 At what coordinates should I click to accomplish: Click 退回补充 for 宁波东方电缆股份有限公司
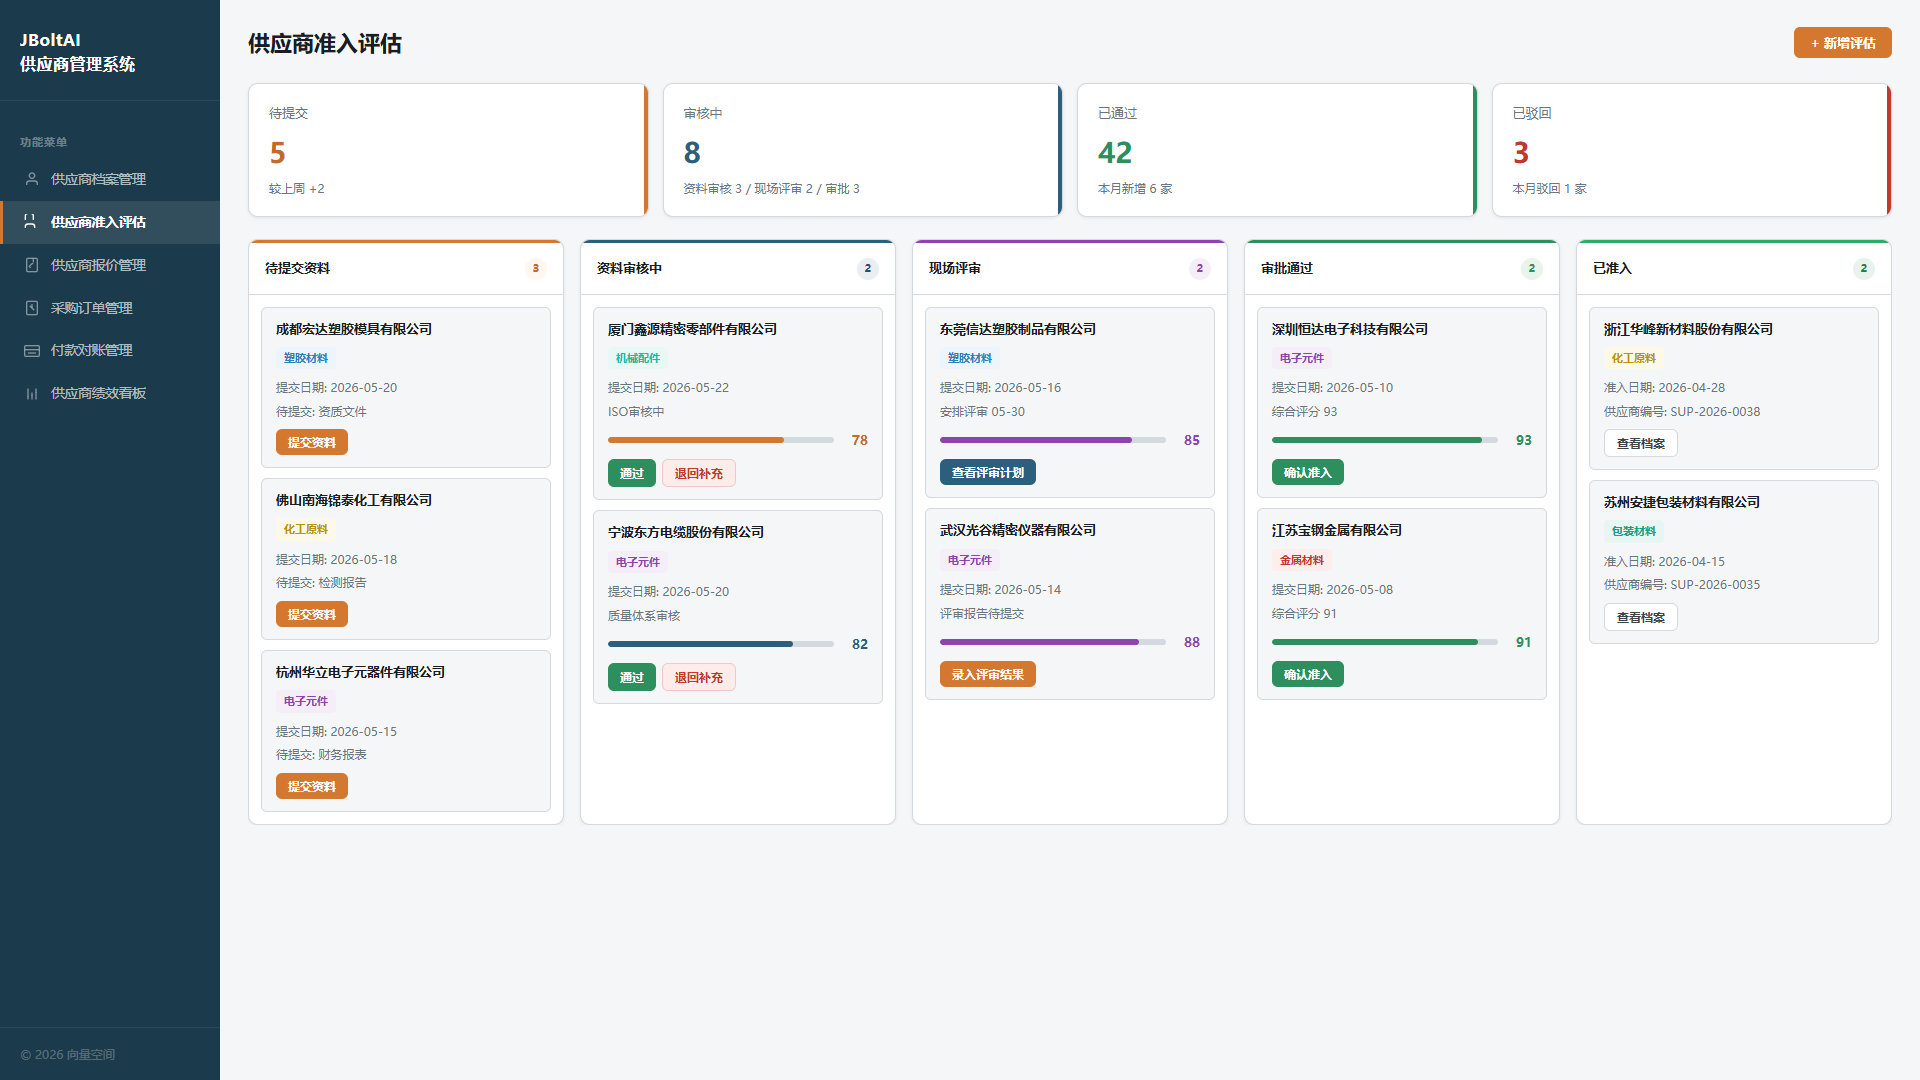pyautogui.click(x=698, y=677)
